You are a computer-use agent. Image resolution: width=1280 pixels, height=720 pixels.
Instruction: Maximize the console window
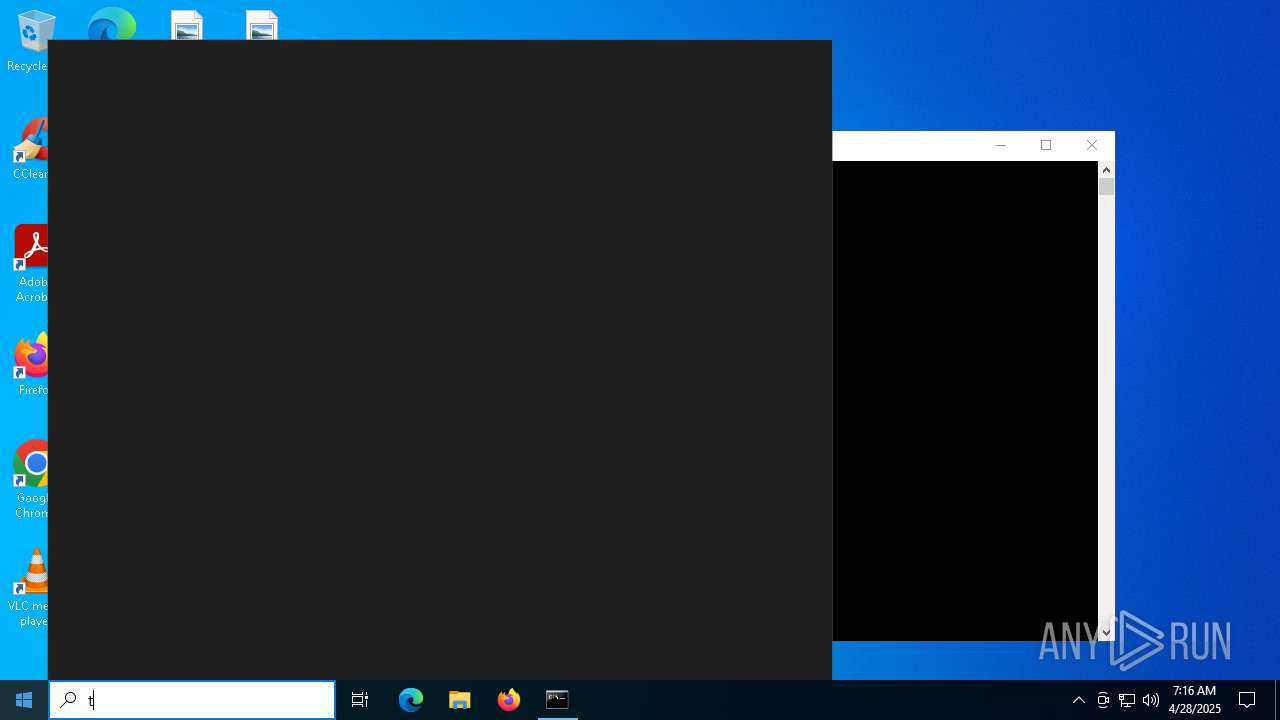[1046, 146]
